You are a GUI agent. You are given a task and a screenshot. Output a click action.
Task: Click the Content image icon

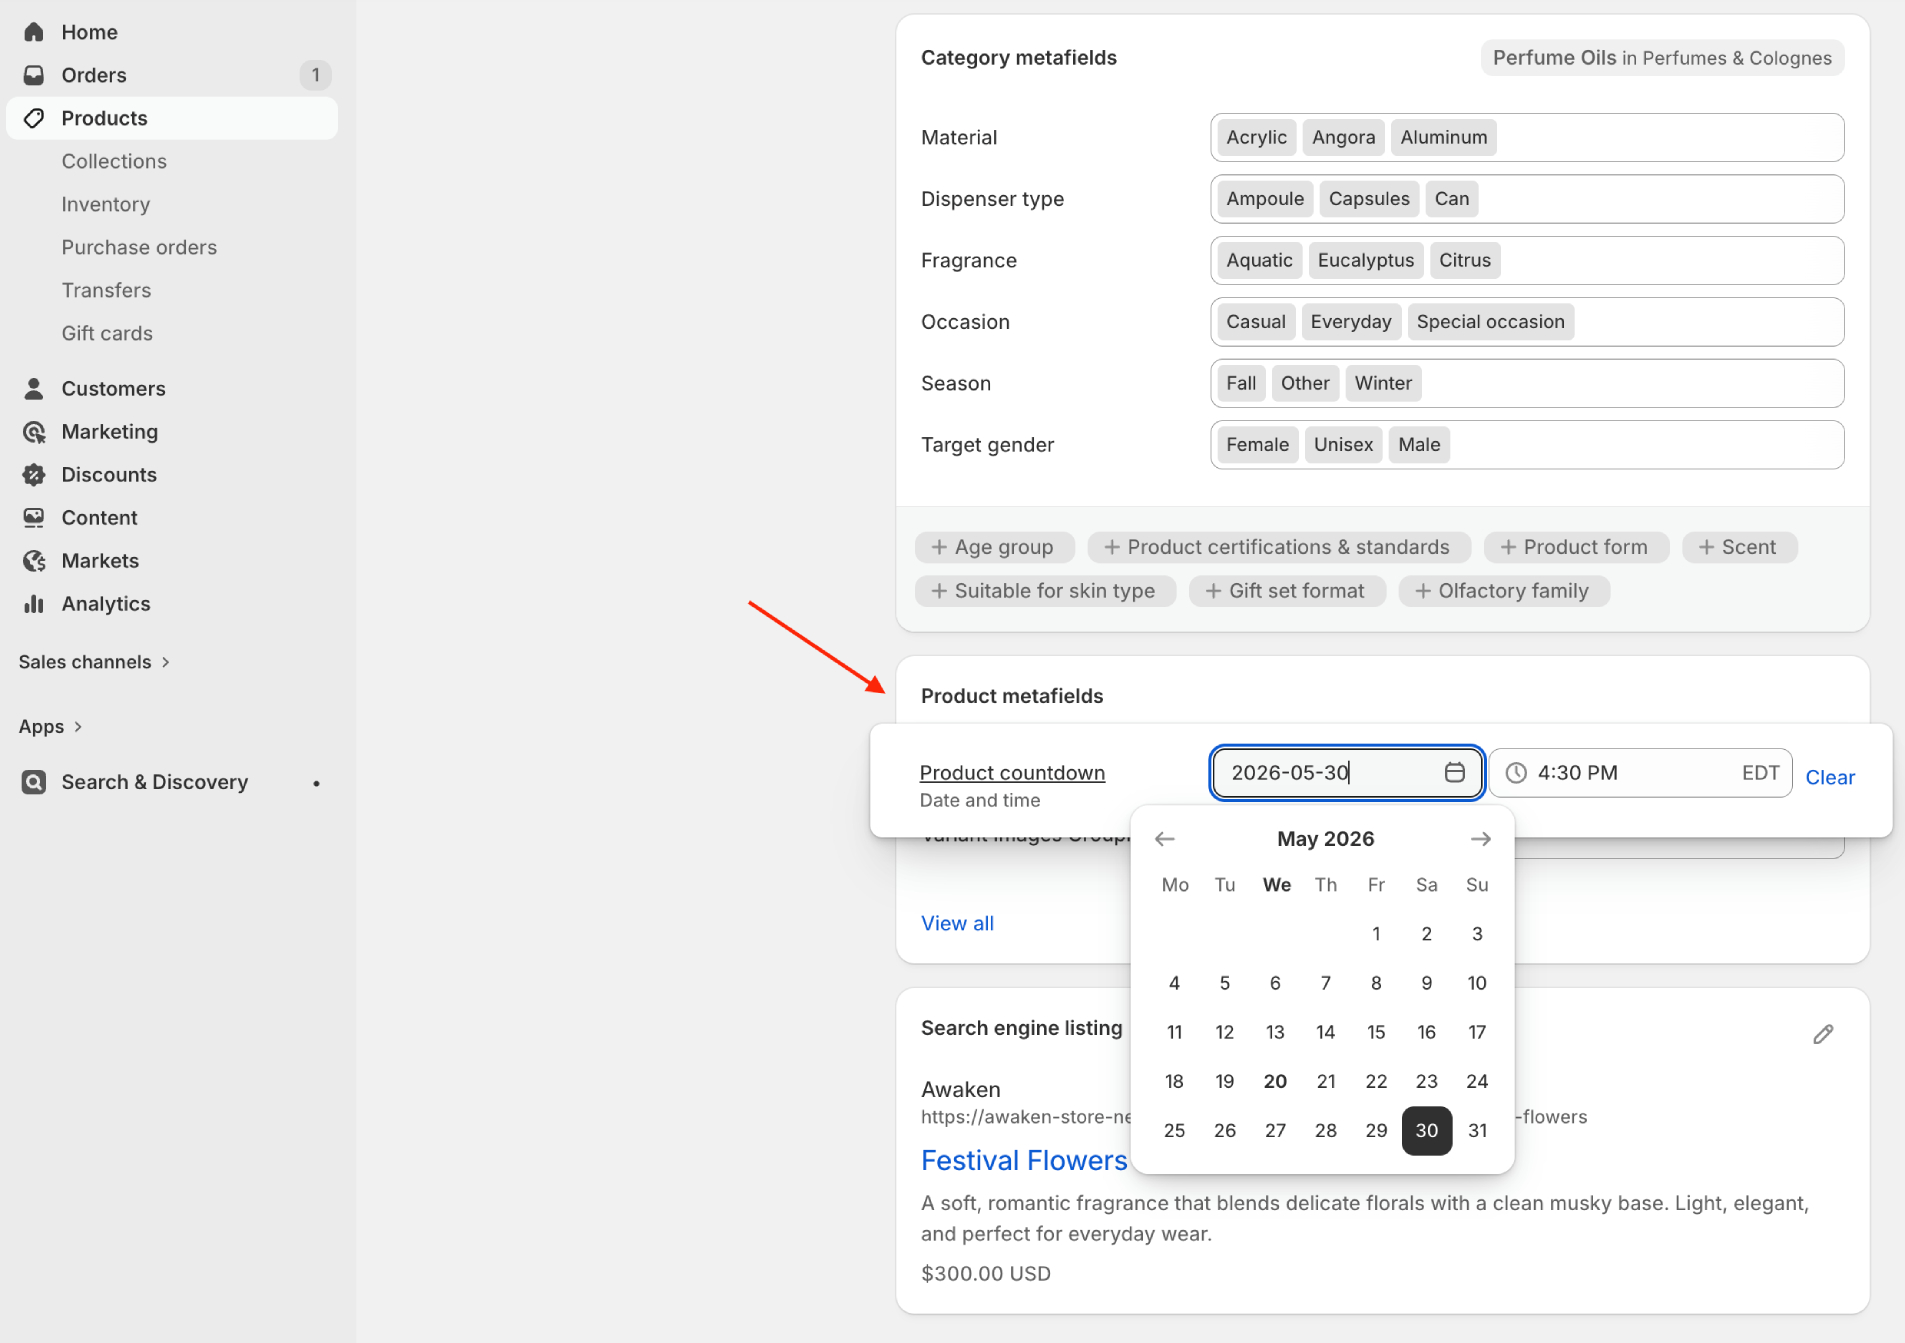coord(34,517)
